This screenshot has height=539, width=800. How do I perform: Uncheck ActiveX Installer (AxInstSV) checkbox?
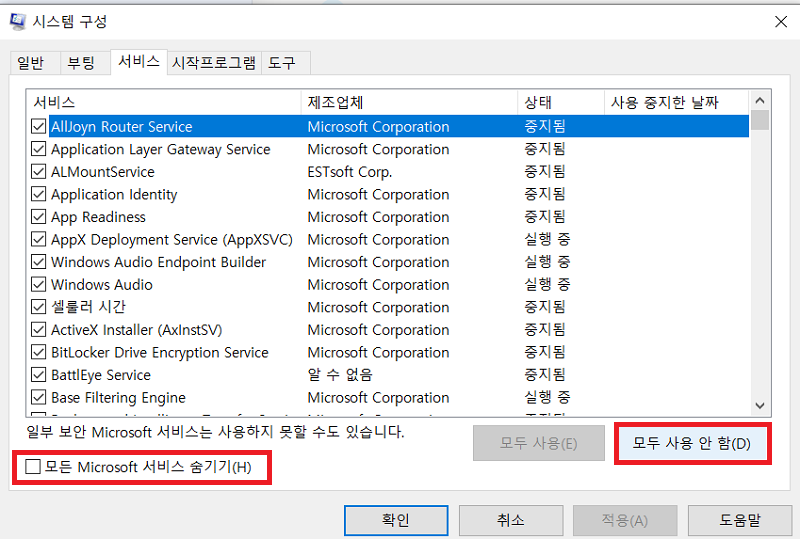(38, 329)
